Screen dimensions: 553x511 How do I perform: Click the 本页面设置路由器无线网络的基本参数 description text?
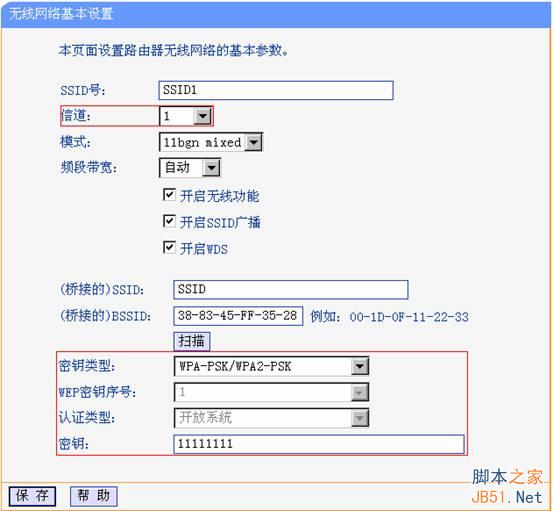[x=174, y=50]
